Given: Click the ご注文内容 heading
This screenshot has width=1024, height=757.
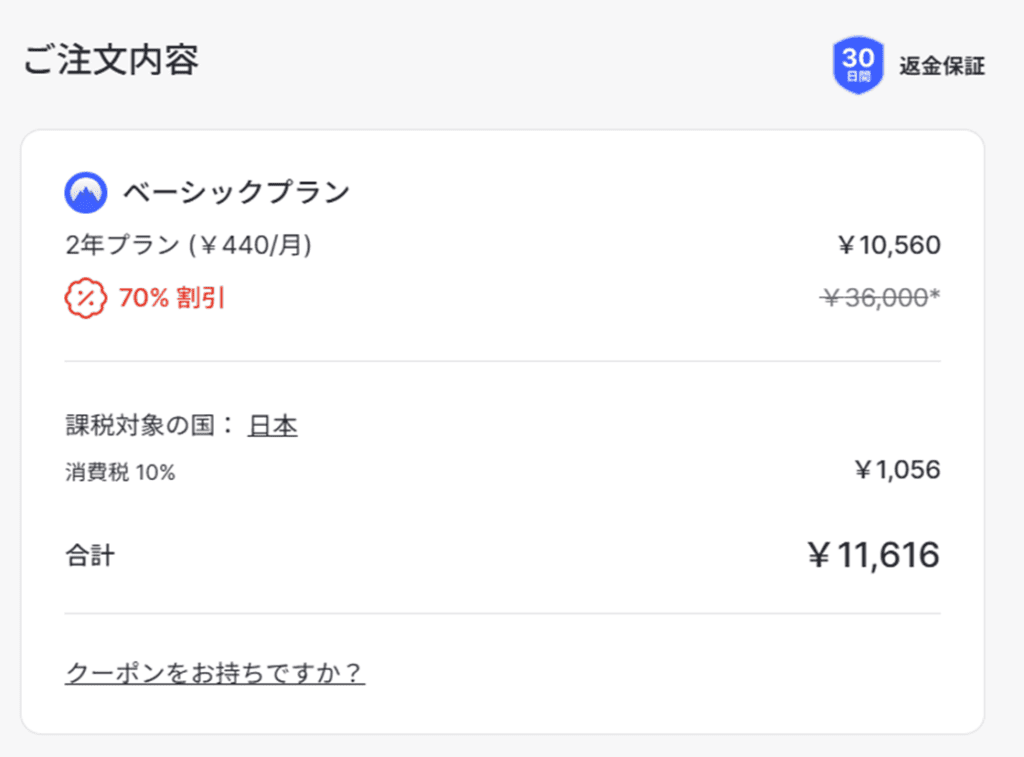Looking at the screenshot, I should click(x=111, y=60).
